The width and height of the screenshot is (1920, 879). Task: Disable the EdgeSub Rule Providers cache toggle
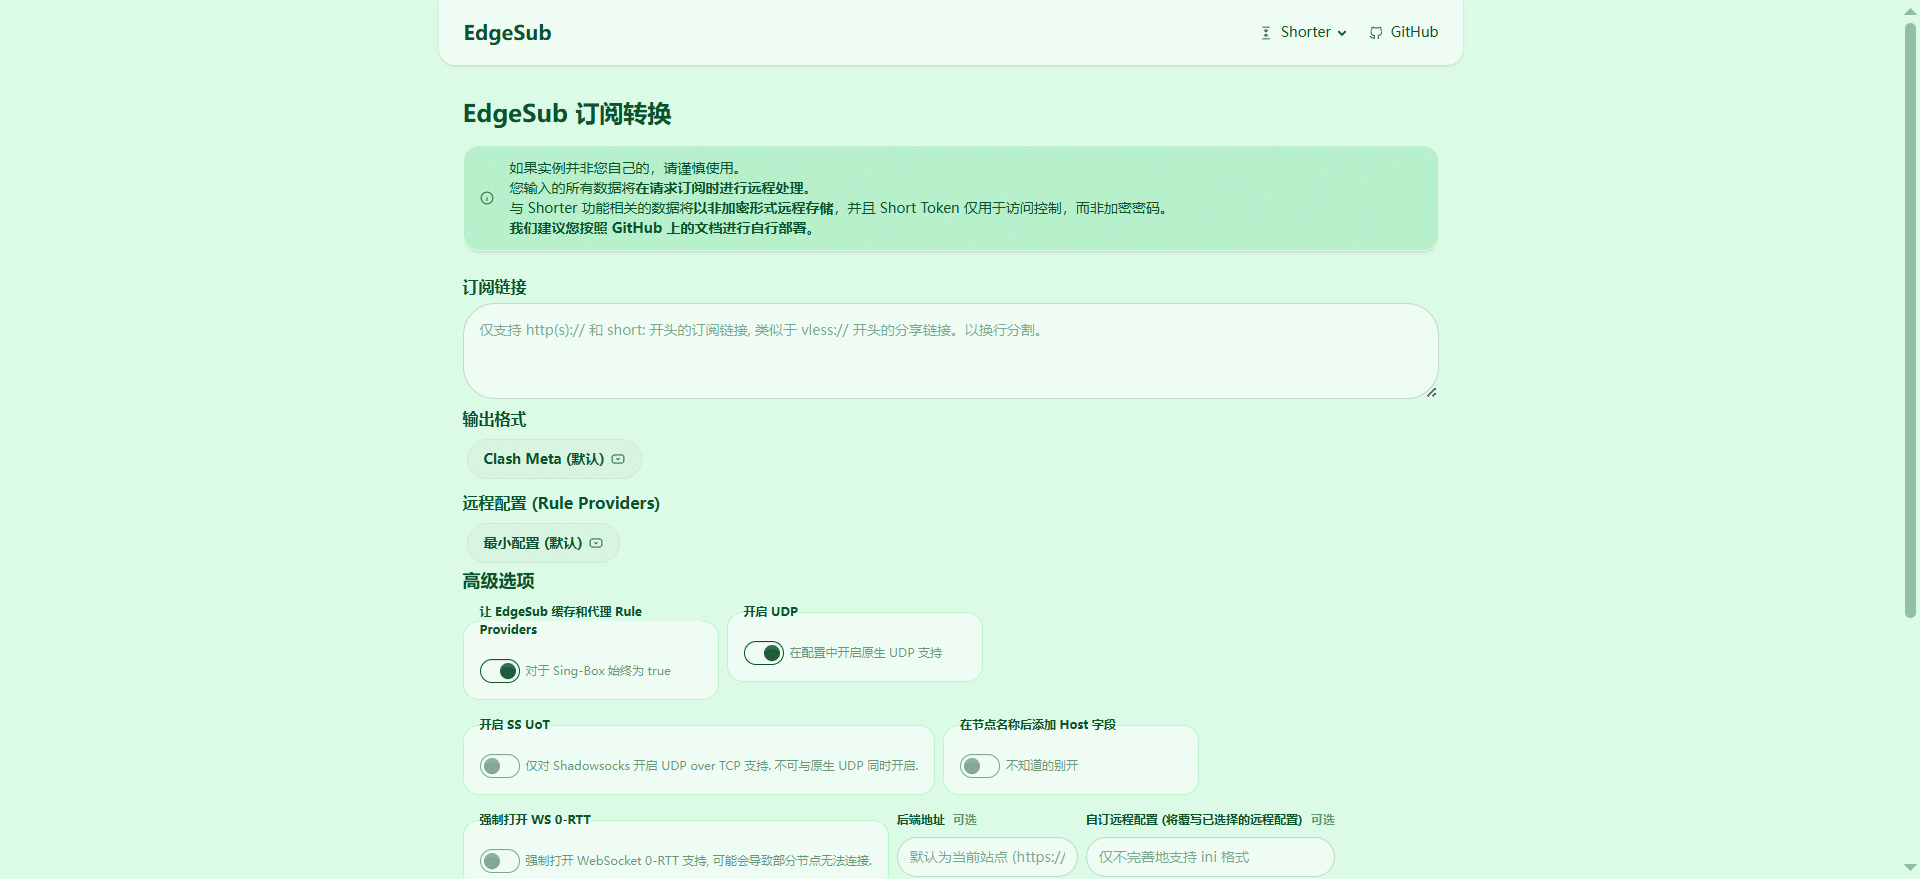pos(500,671)
